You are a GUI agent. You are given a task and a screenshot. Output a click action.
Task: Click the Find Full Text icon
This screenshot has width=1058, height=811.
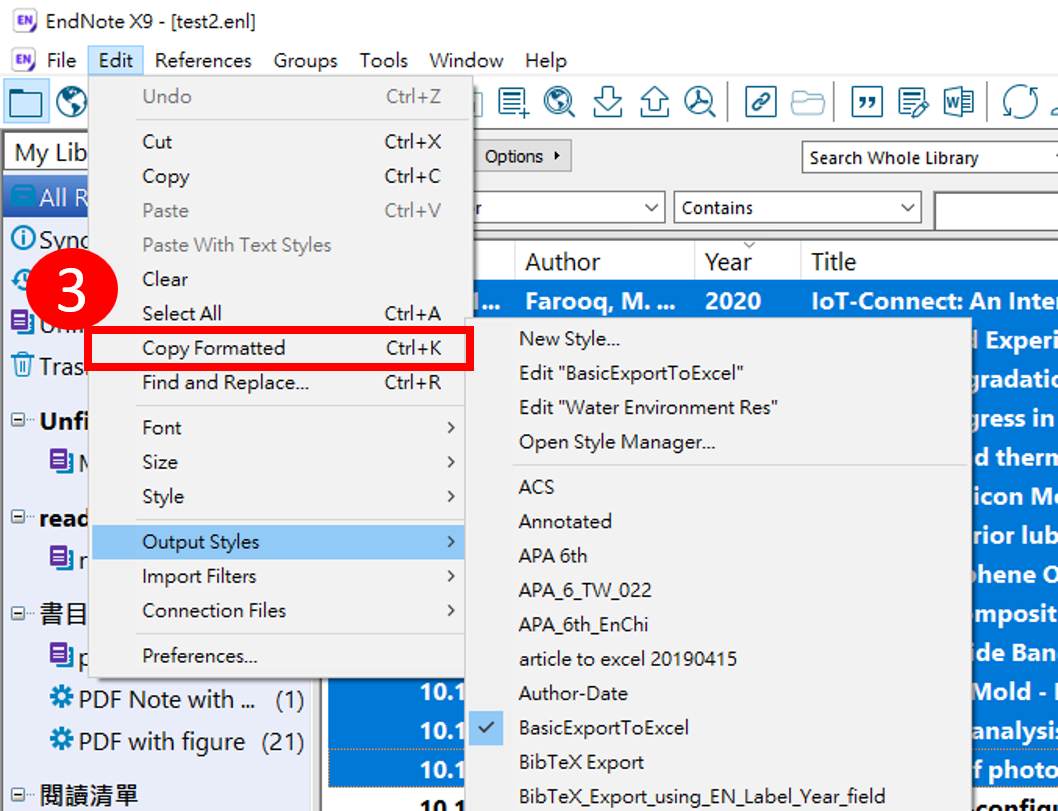[x=700, y=102]
